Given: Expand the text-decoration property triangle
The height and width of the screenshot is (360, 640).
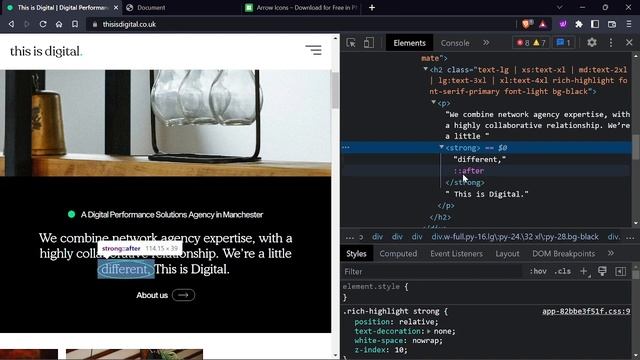Looking at the screenshot, I should 429,331.
